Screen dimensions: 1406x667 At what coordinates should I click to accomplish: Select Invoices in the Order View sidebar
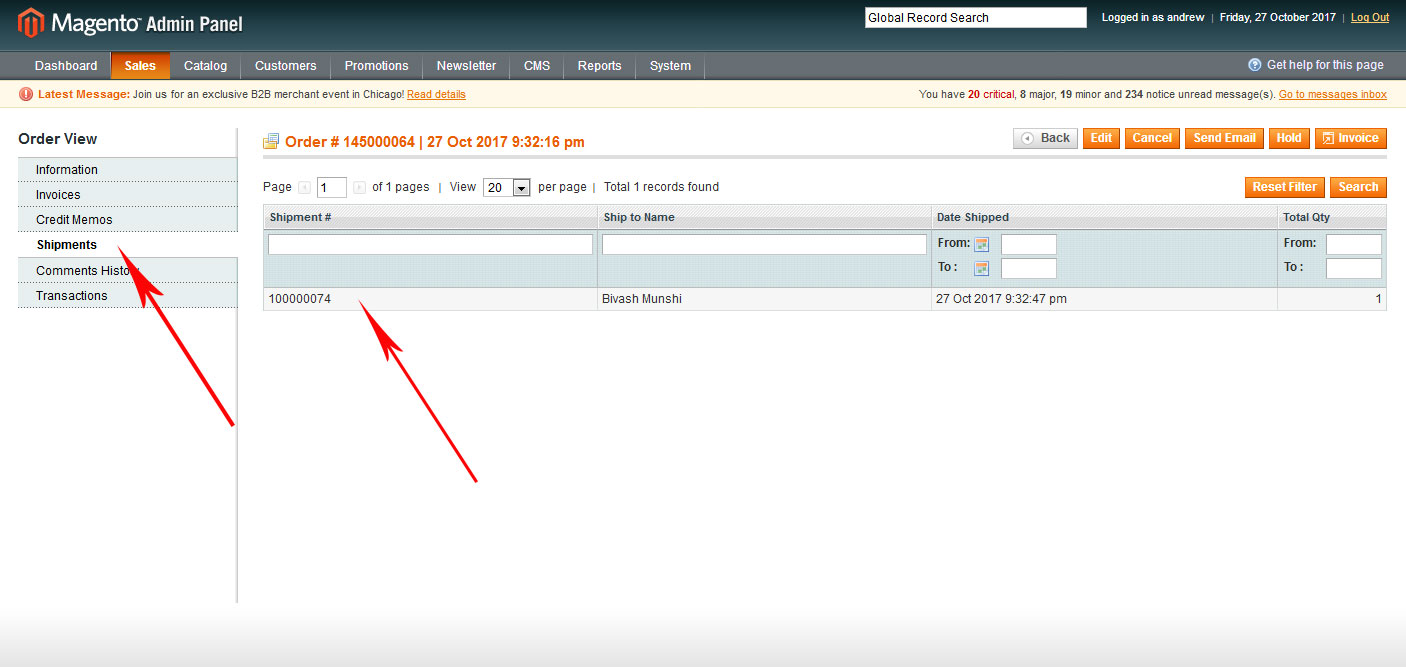coord(60,194)
